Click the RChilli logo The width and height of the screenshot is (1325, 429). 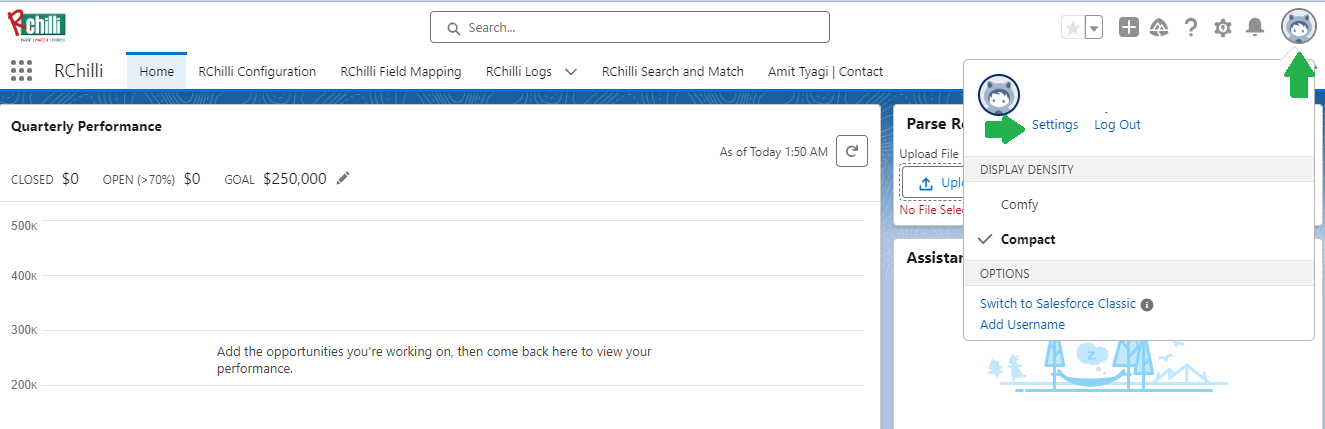(37, 26)
